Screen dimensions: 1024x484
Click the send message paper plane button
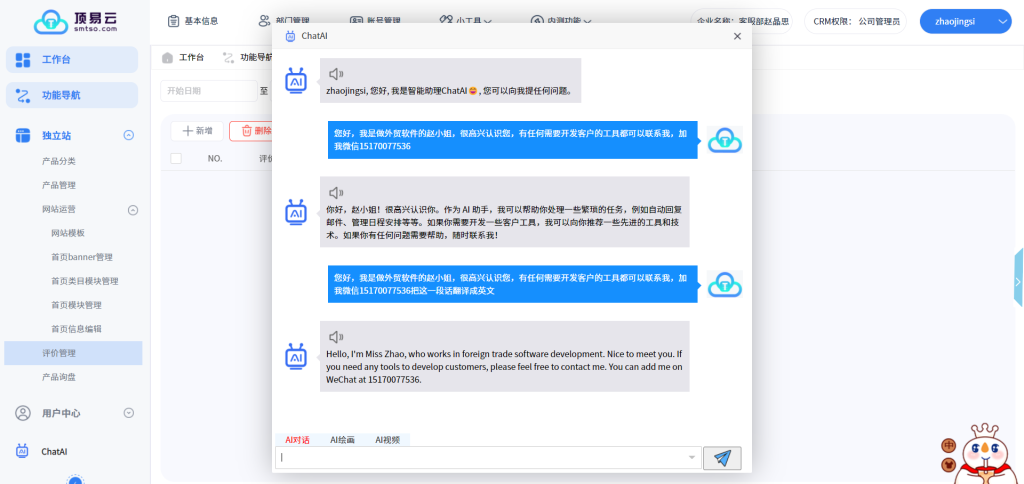click(722, 458)
